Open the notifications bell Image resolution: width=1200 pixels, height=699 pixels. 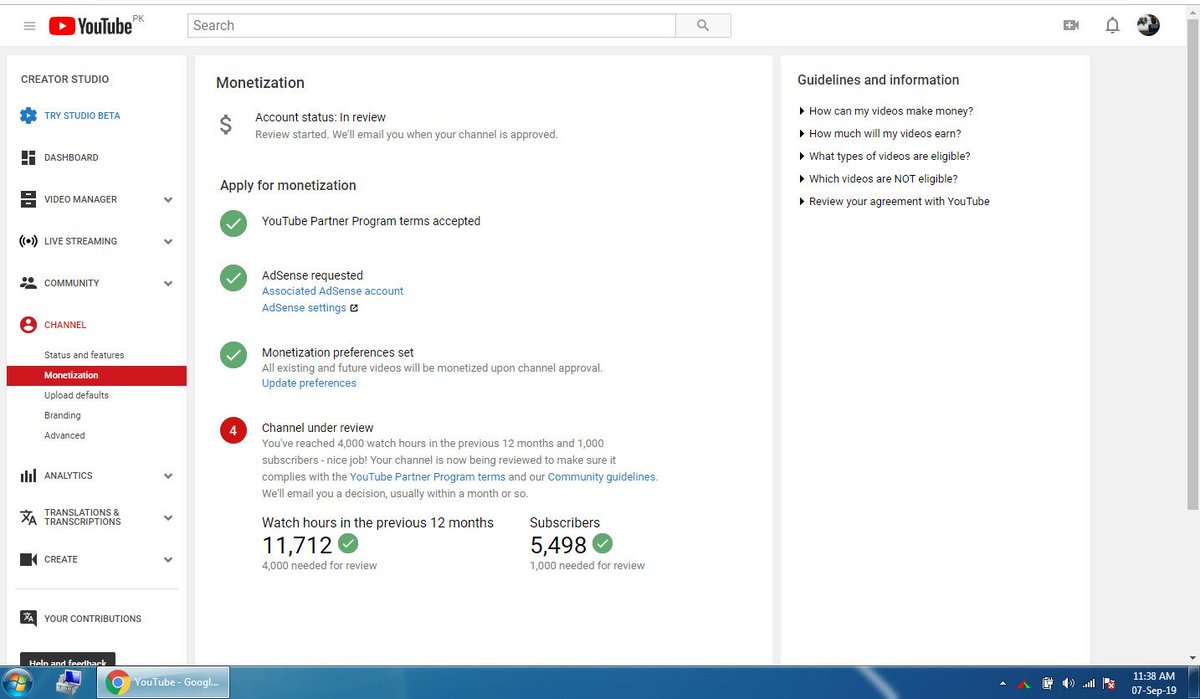tap(1112, 26)
